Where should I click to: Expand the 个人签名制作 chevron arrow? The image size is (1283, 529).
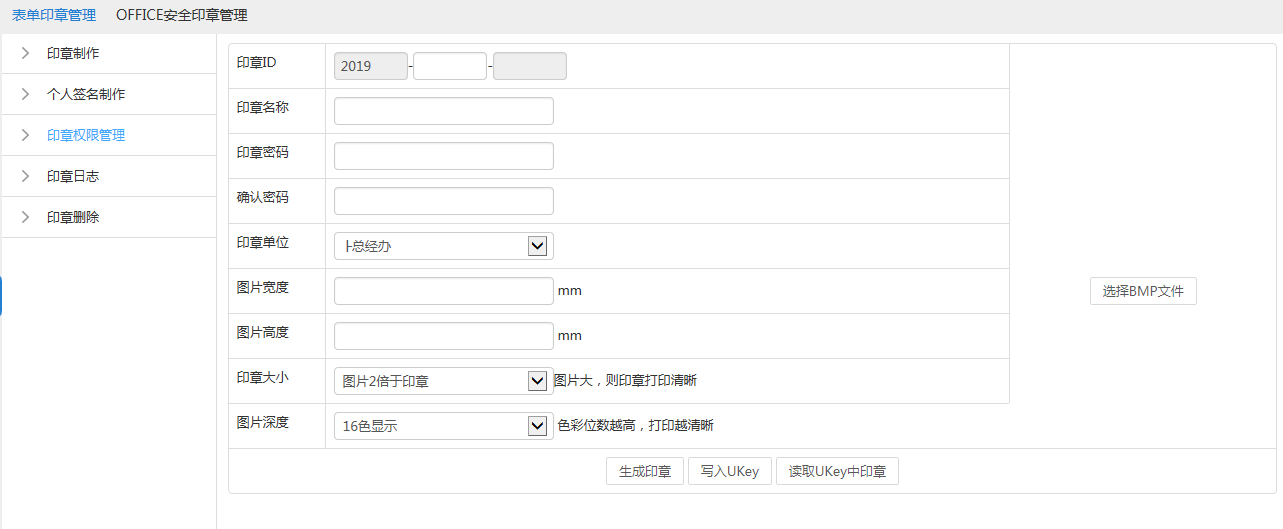(x=25, y=94)
